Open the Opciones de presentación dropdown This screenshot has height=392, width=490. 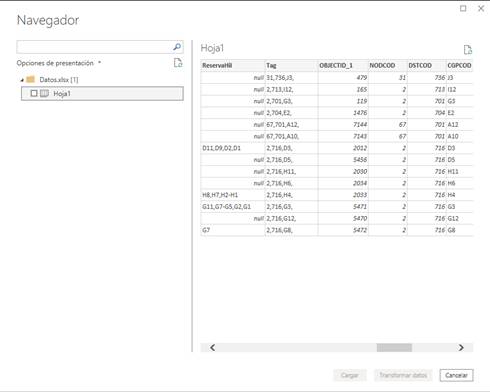[99, 63]
